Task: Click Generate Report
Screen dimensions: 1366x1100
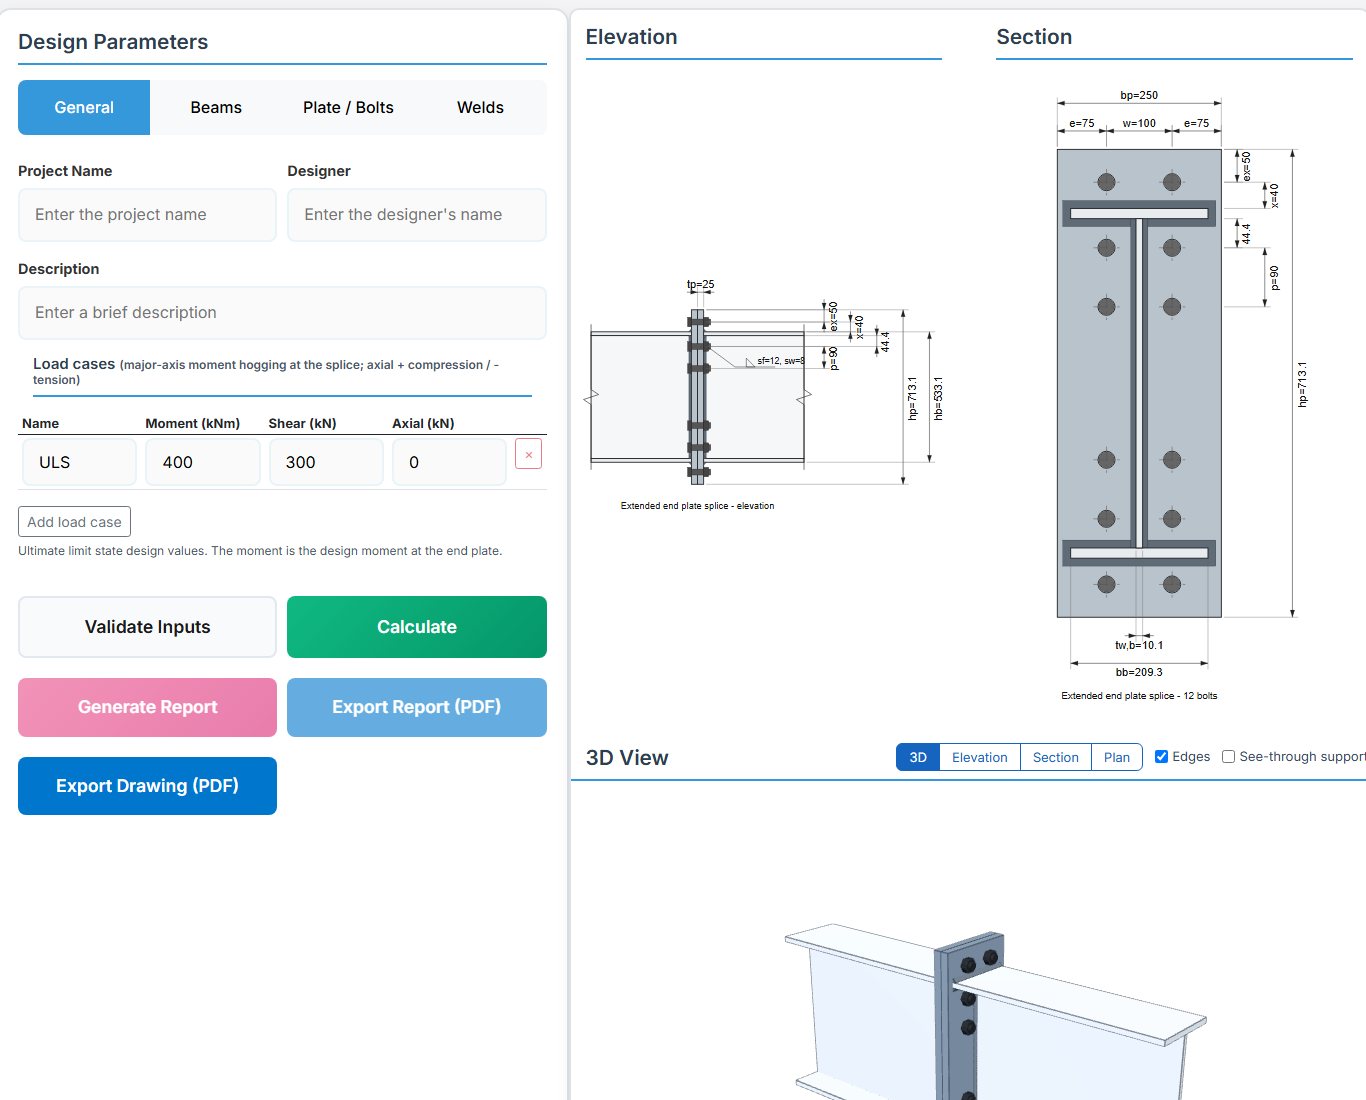Action: pyautogui.click(x=147, y=707)
